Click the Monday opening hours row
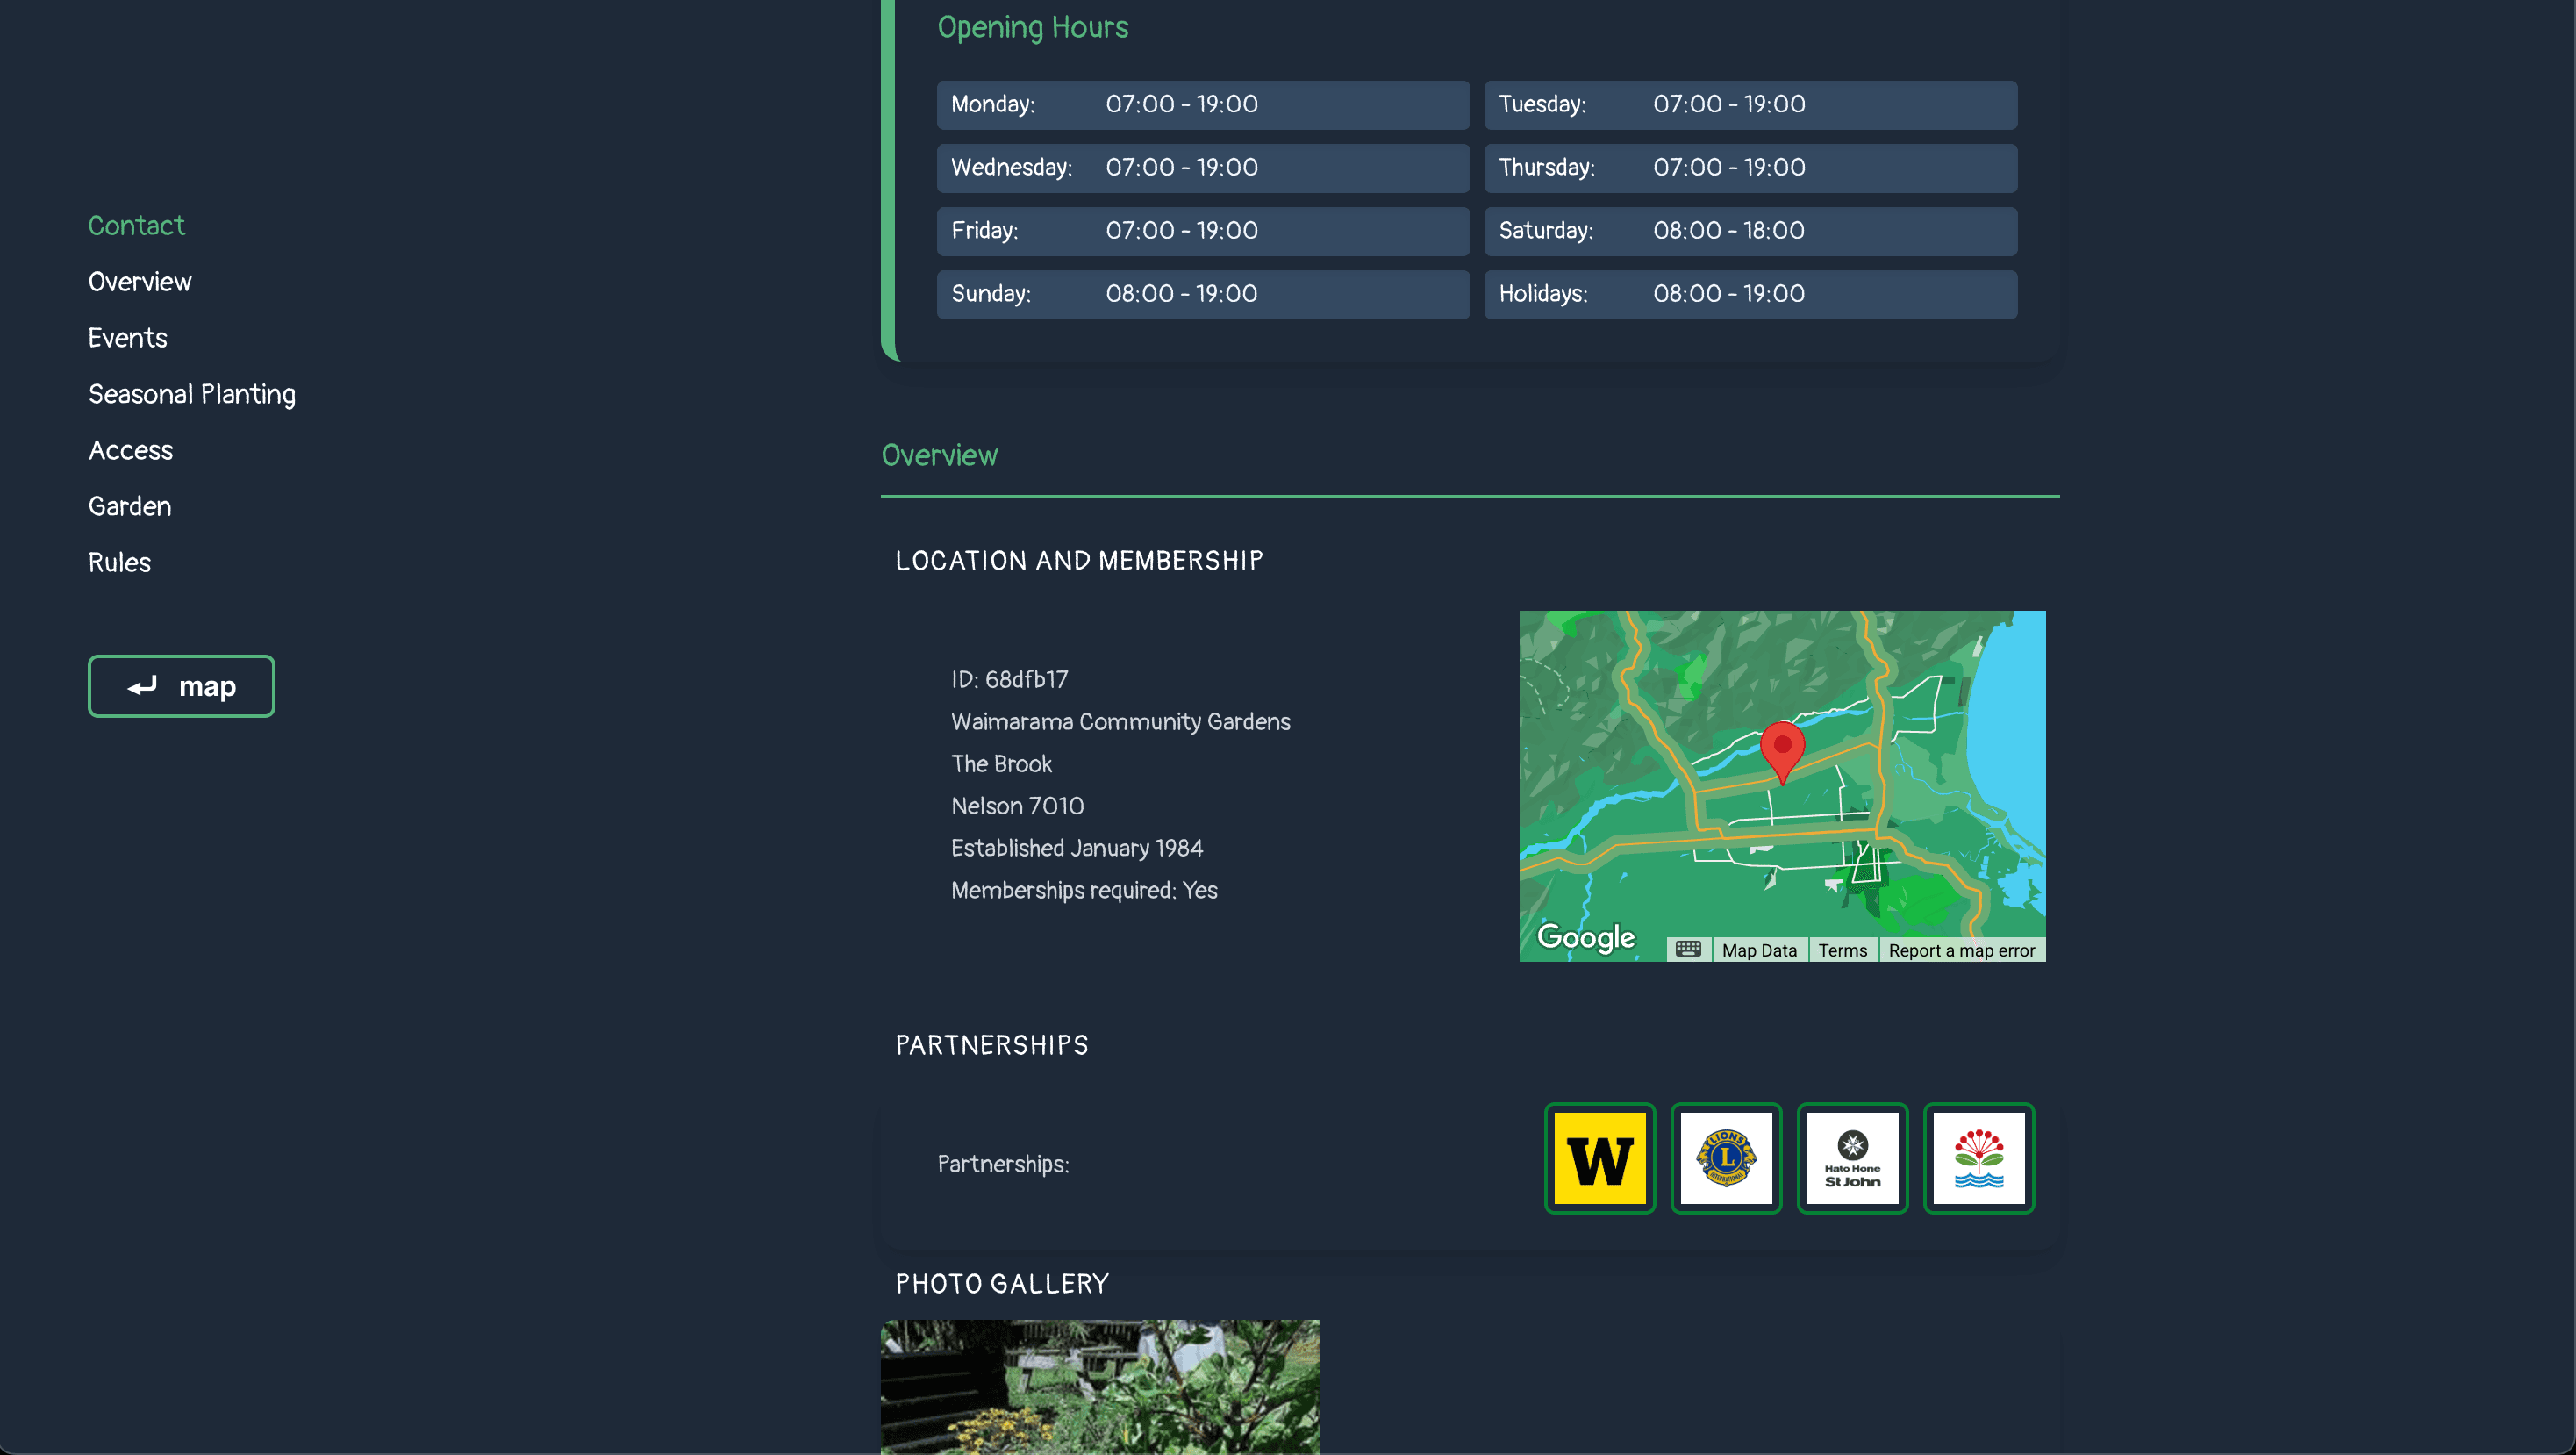 (x=1201, y=105)
